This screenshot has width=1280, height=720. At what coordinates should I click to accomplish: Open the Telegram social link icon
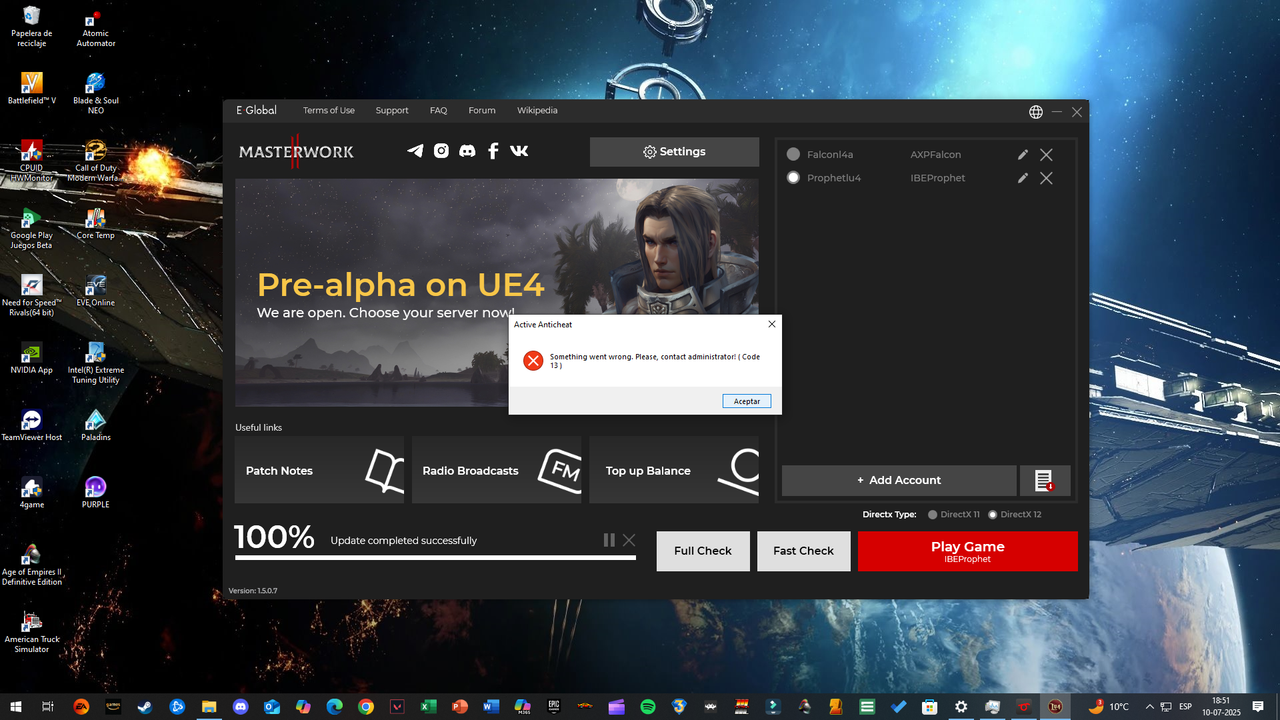click(415, 151)
